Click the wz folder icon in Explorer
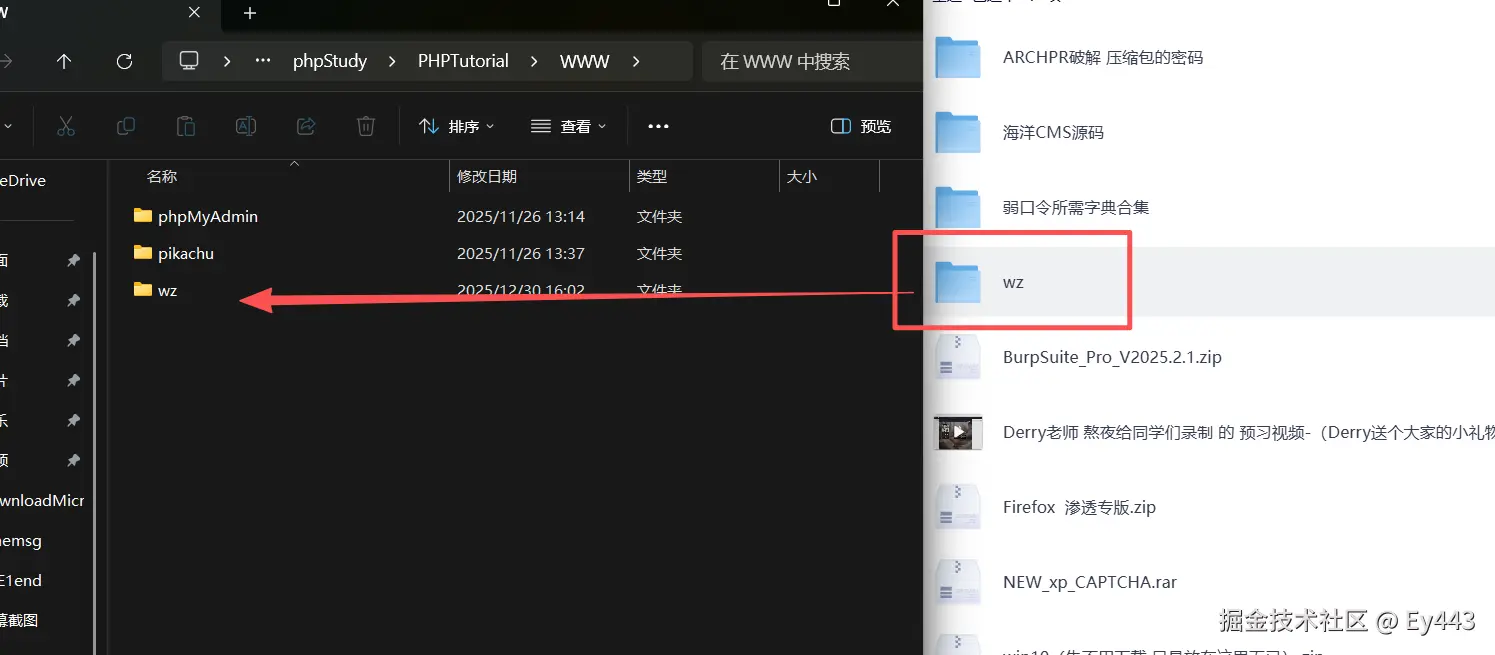Viewport: 1495px width, 655px height. [142, 290]
